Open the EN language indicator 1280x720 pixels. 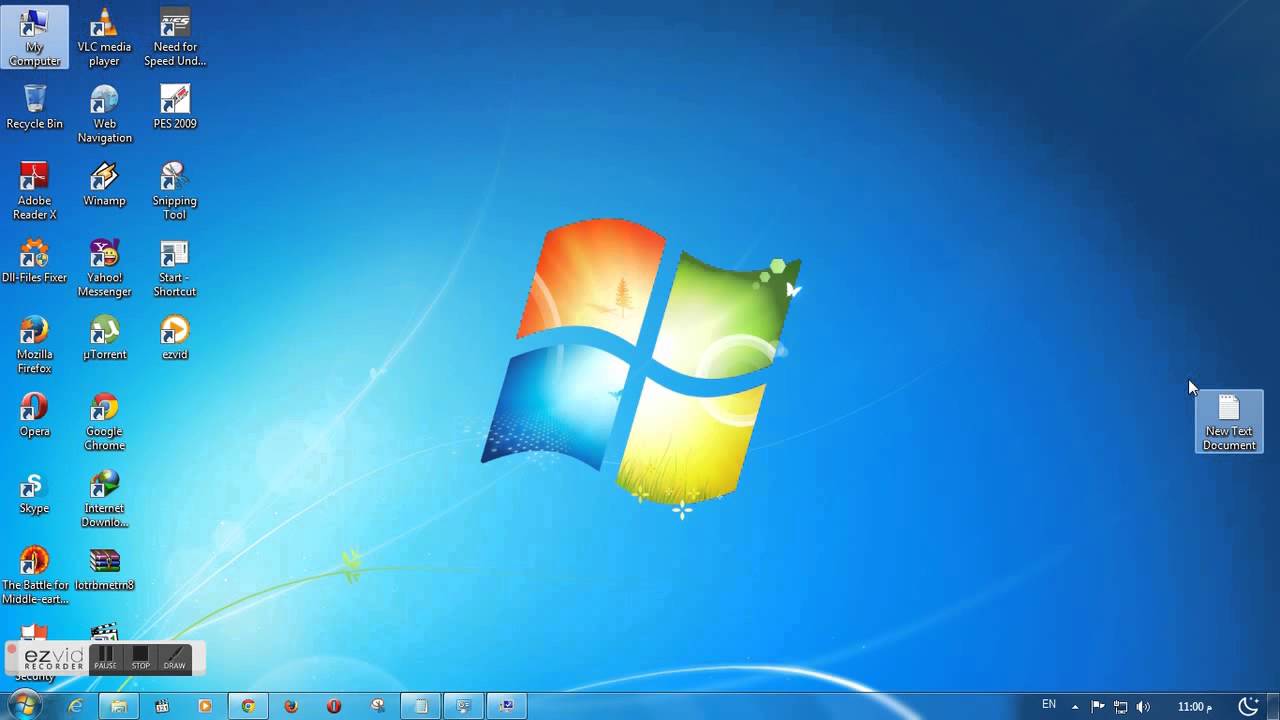coord(1049,705)
